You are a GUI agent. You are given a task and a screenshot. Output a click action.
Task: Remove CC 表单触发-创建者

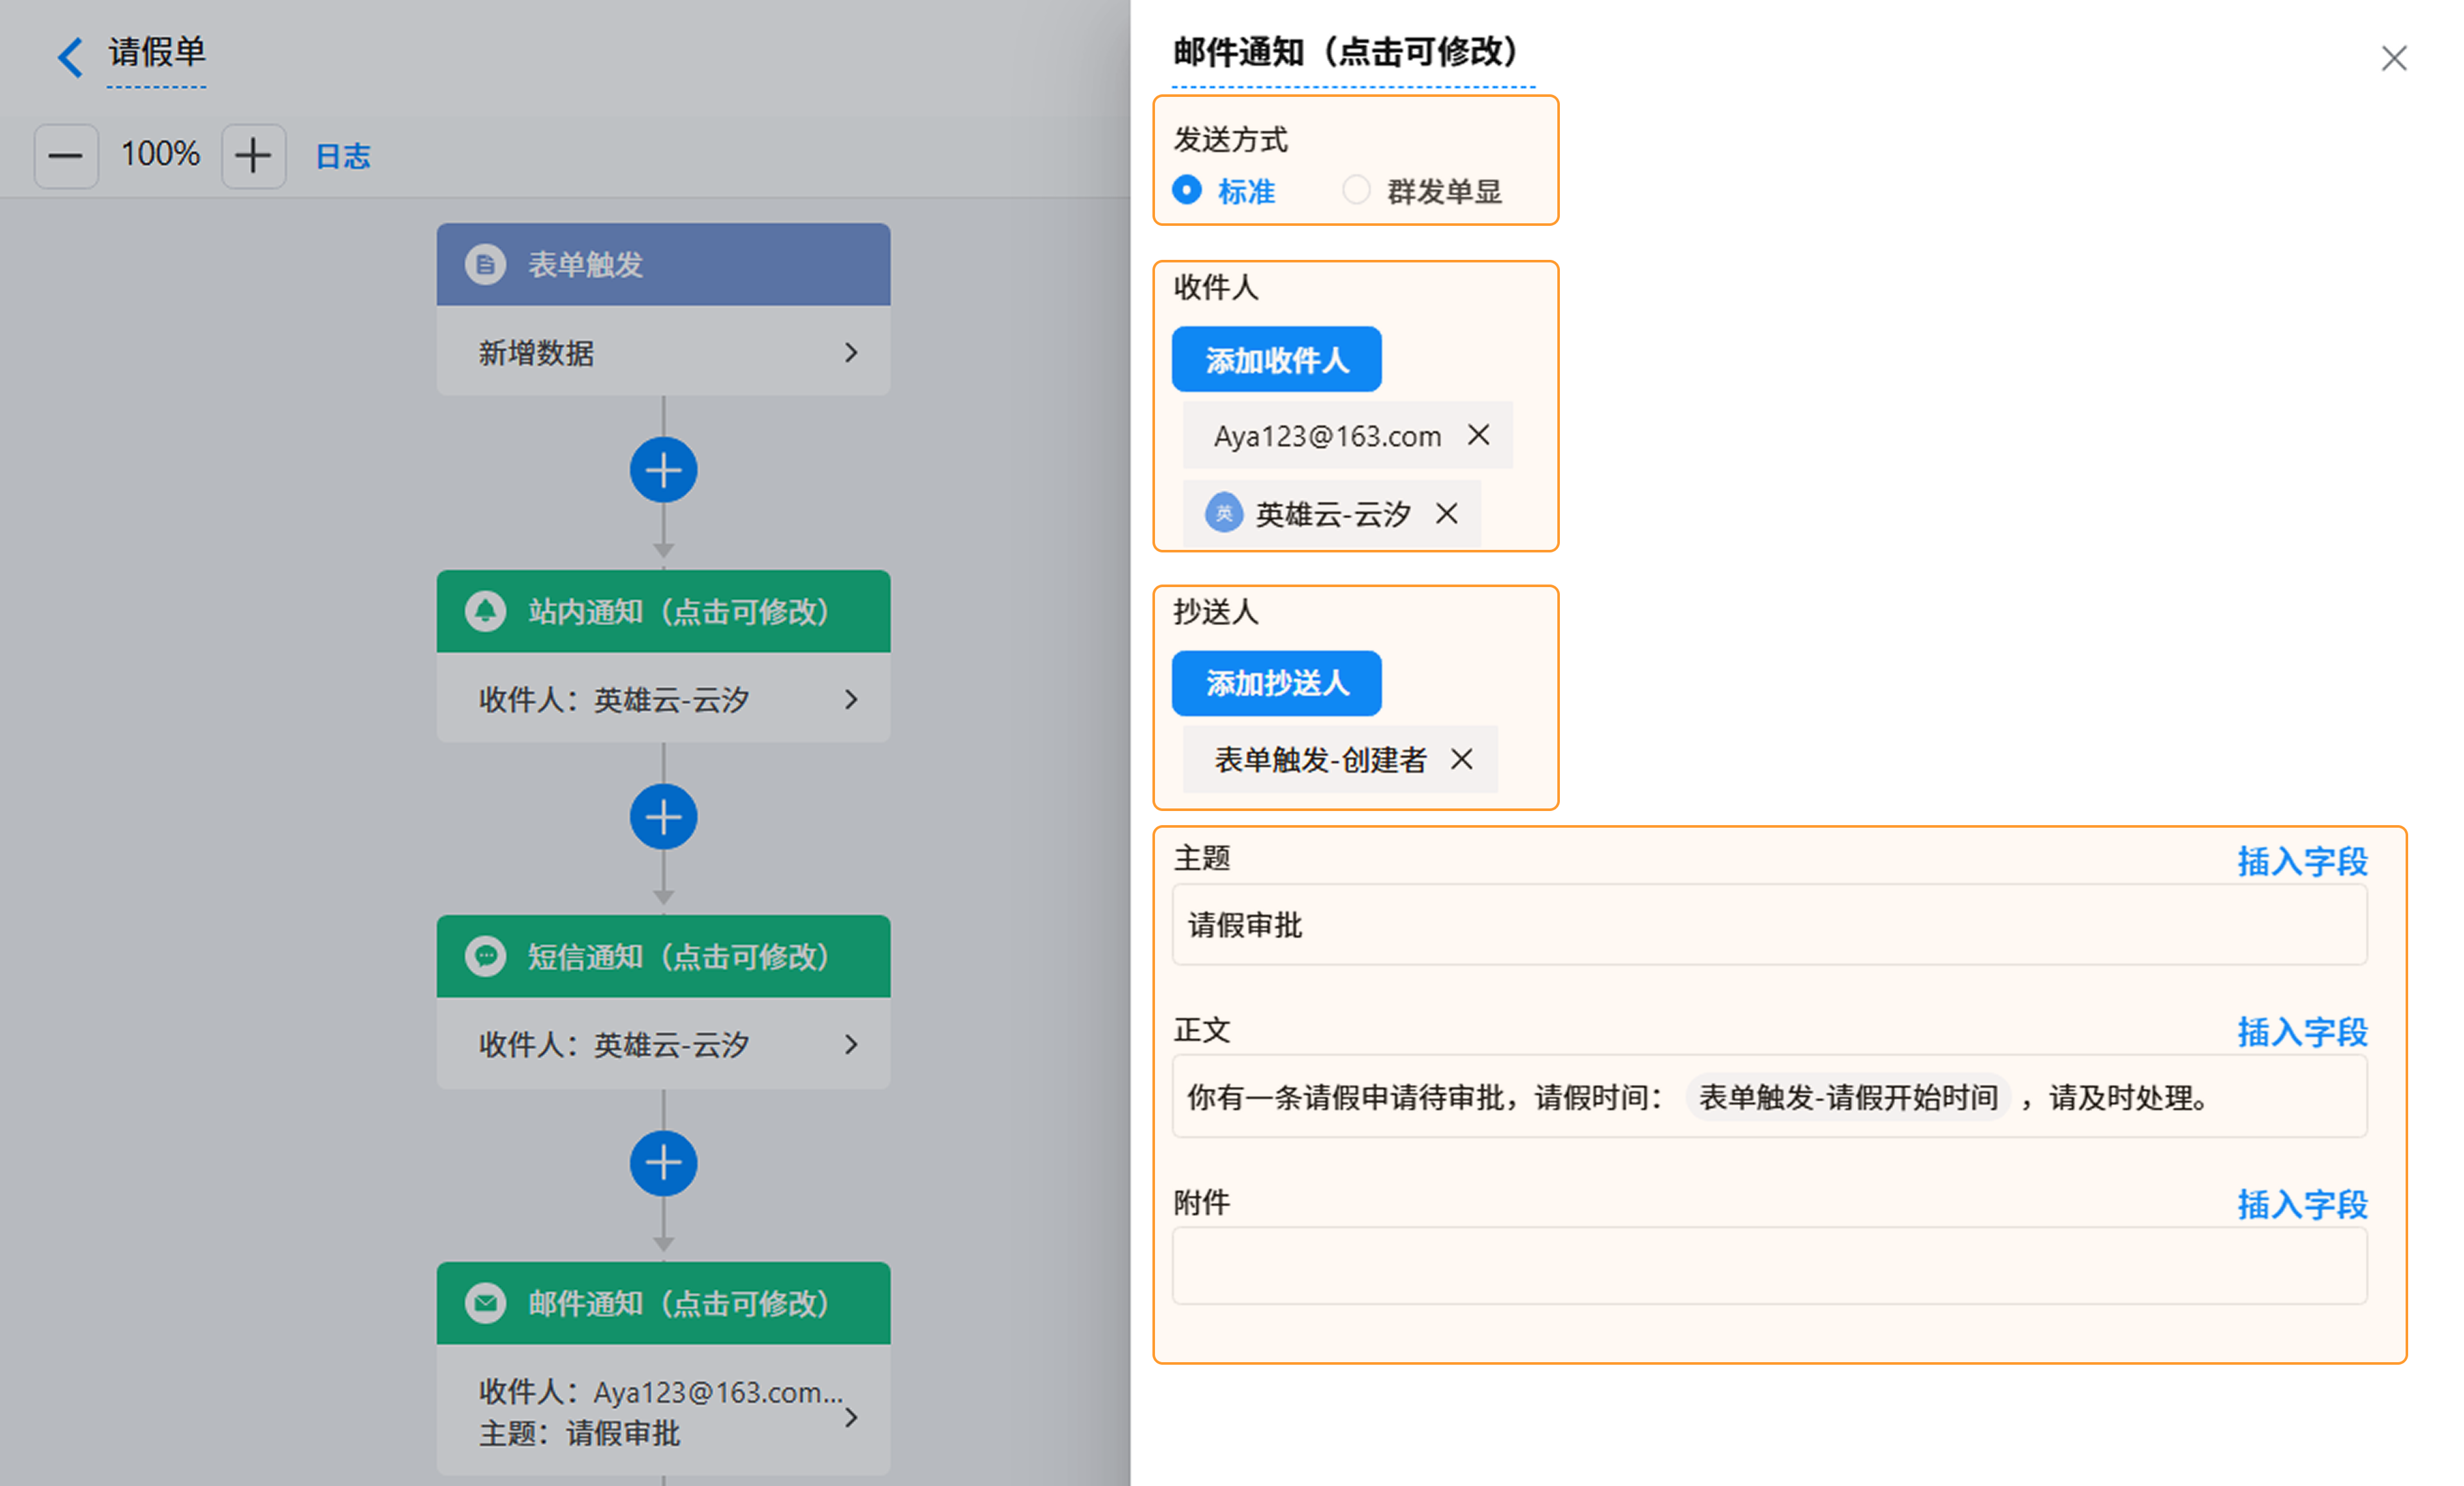(x=1461, y=759)
